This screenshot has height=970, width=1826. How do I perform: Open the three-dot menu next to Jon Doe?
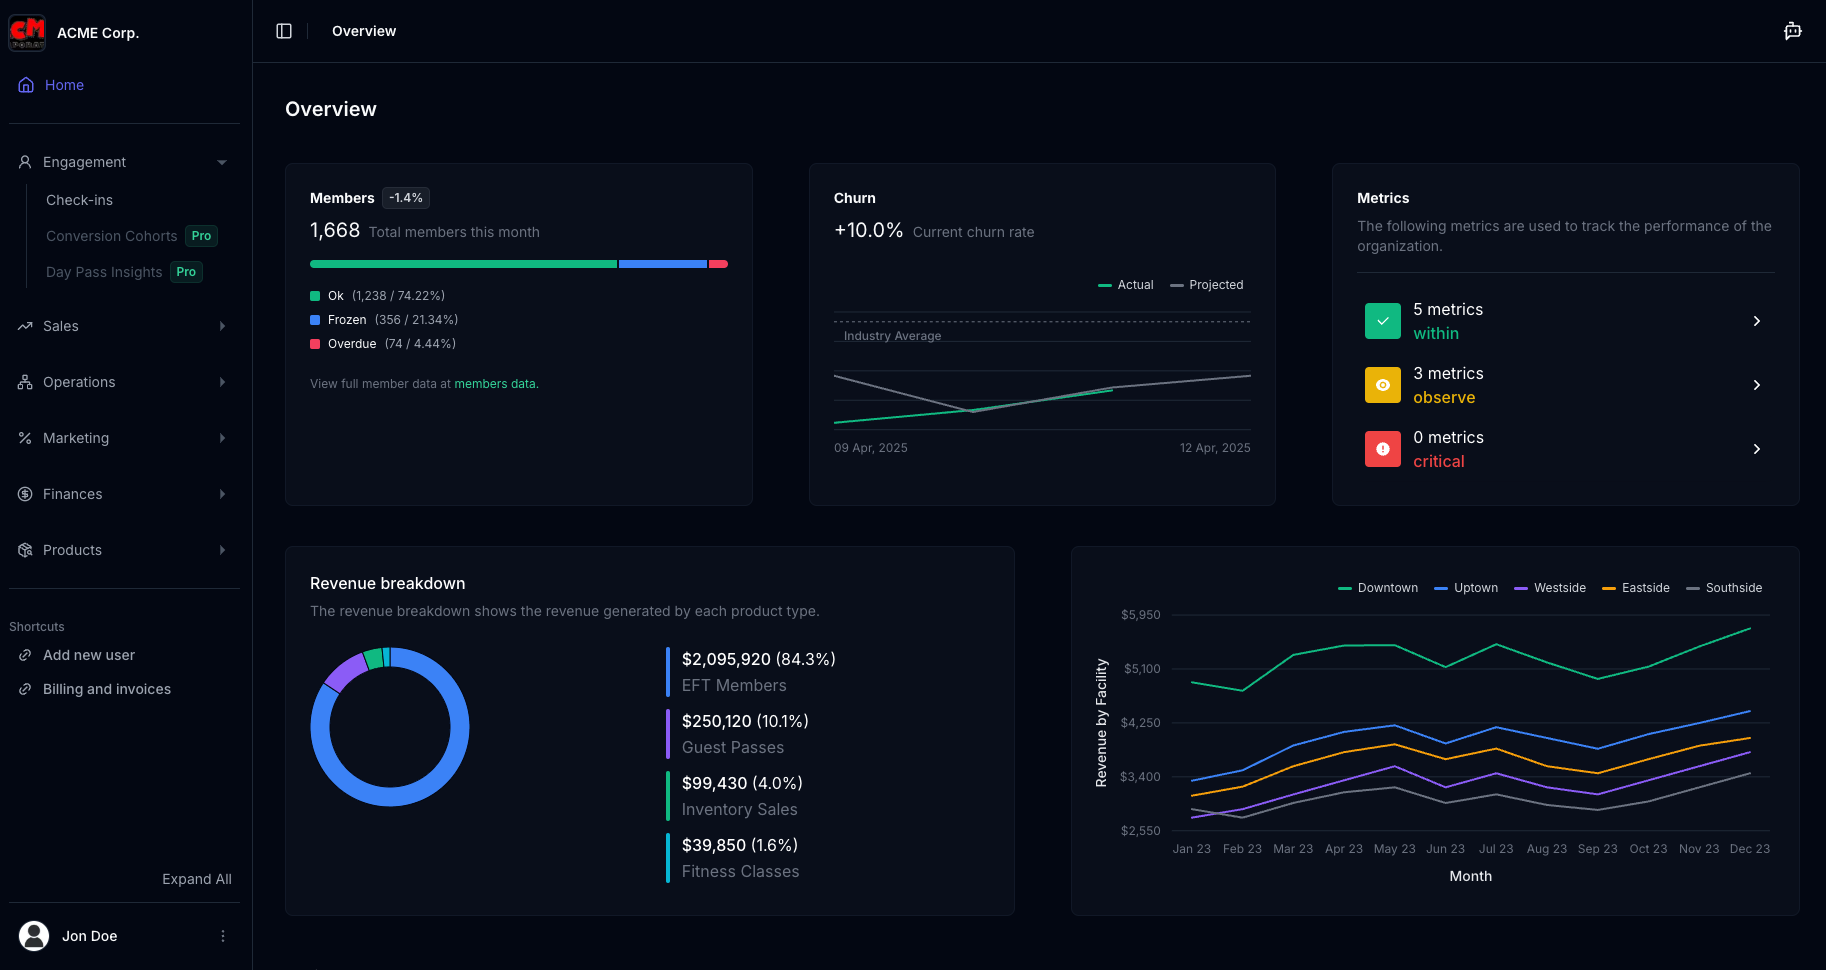(x=222, y=936)
